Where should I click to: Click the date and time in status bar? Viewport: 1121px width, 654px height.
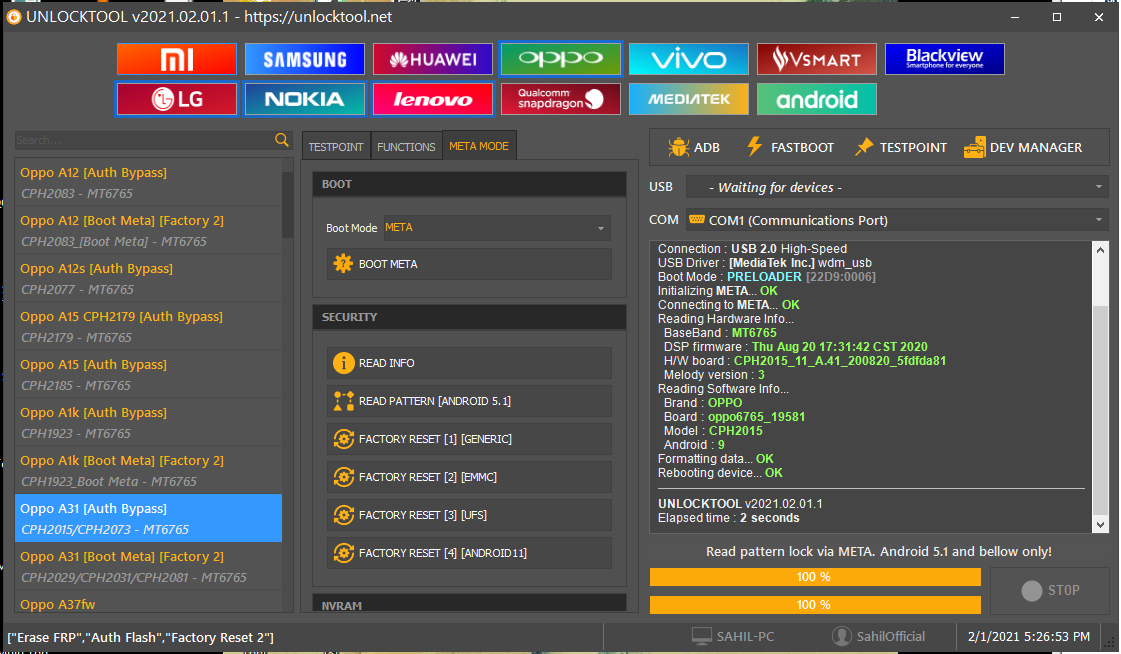[1029, 636]
